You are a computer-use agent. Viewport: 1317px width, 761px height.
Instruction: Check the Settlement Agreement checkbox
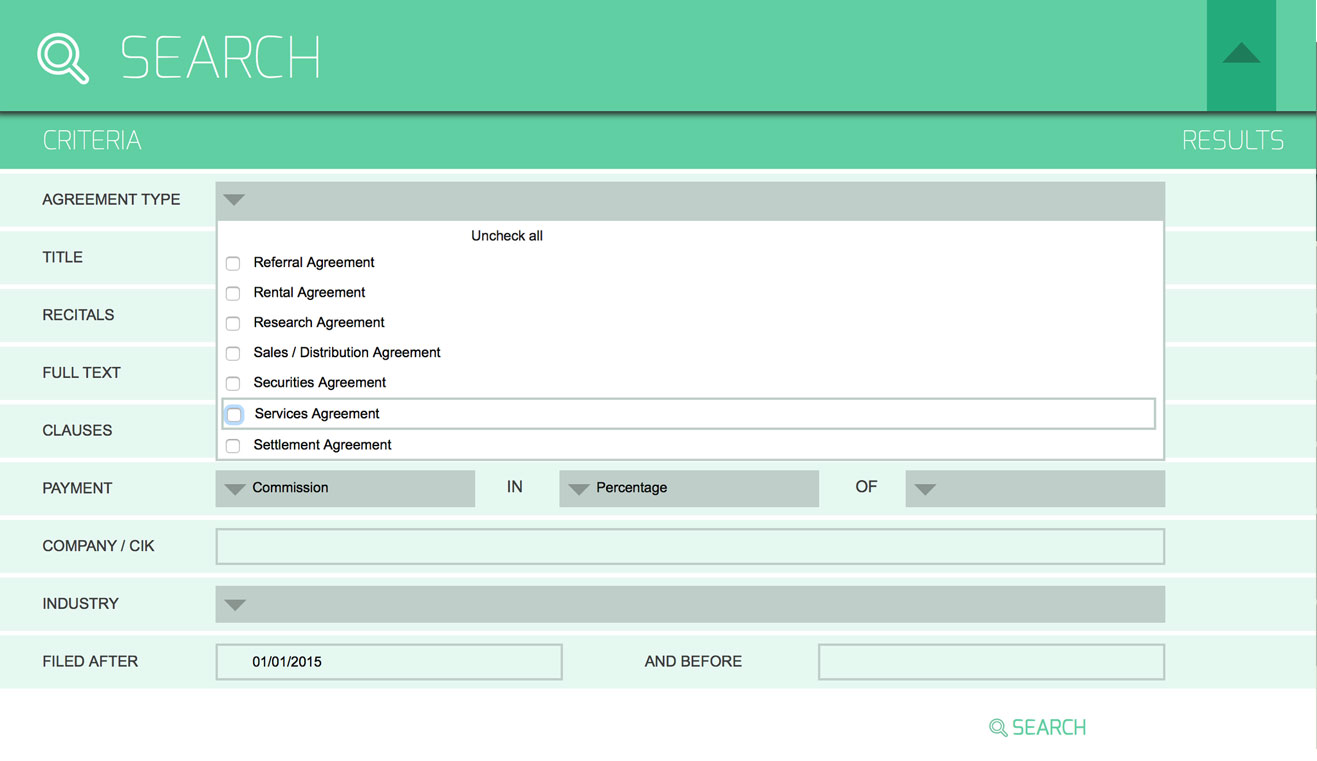click(233, 446)
